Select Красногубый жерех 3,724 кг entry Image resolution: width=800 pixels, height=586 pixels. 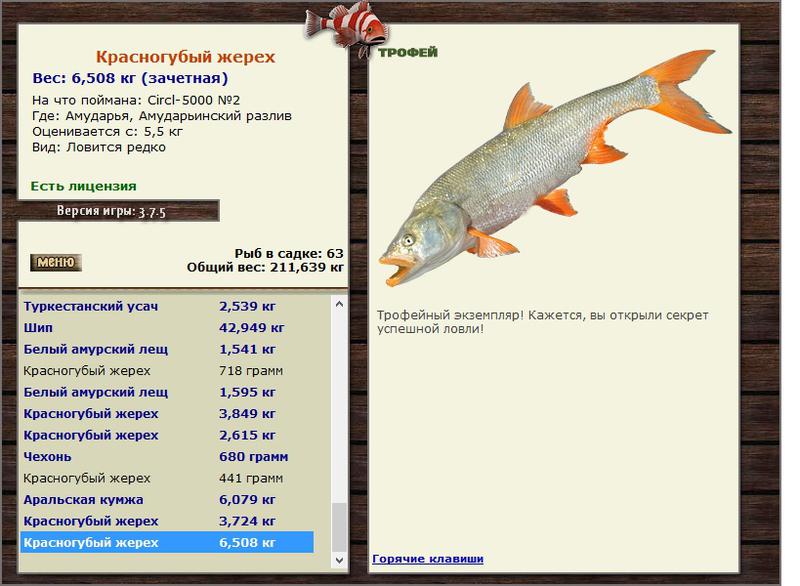coord(167,521)
